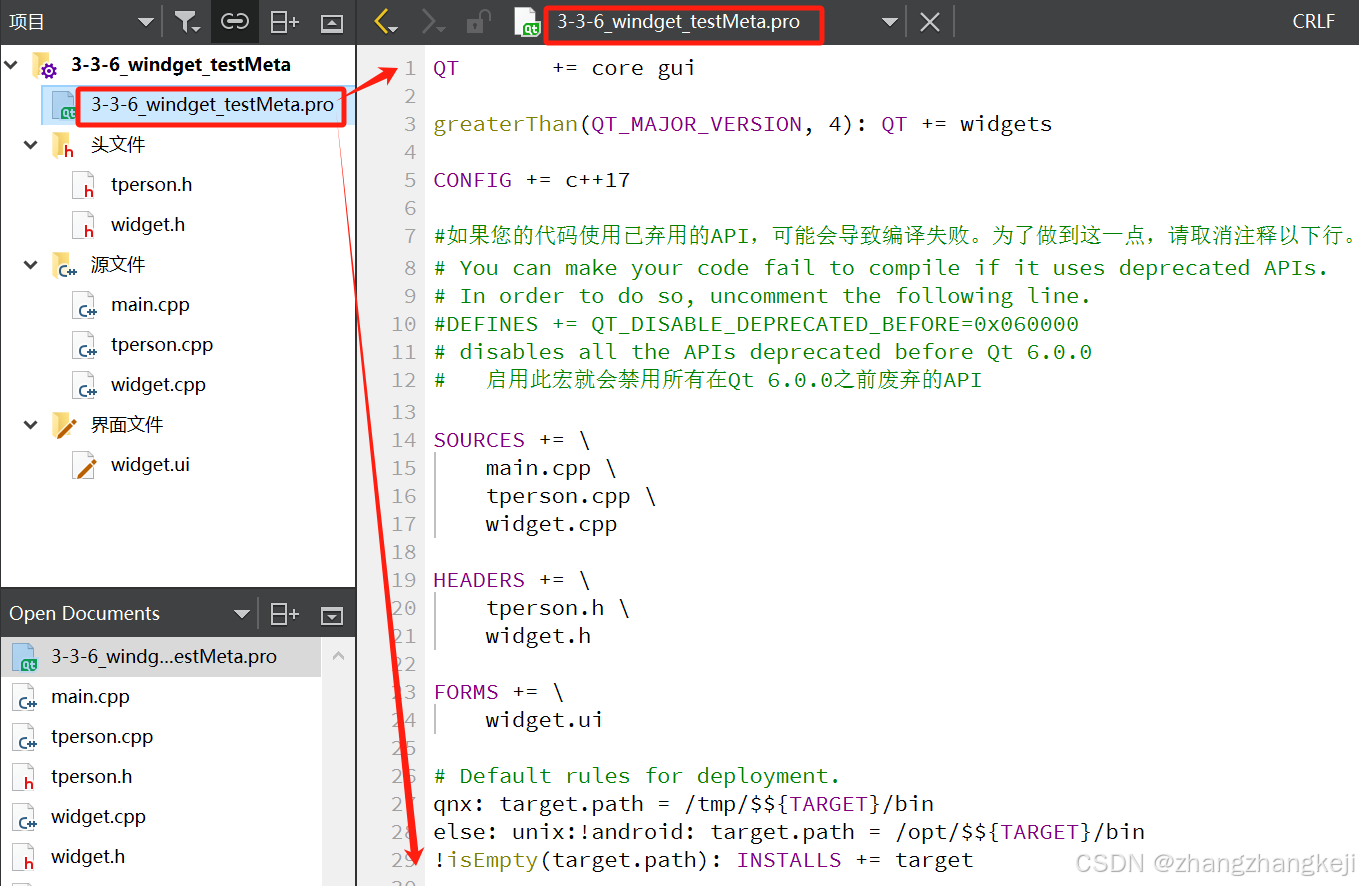Open widget.ui in the project tree
Screen dimensions: 1359x886
pyautogui.click(x=150, y=465)
